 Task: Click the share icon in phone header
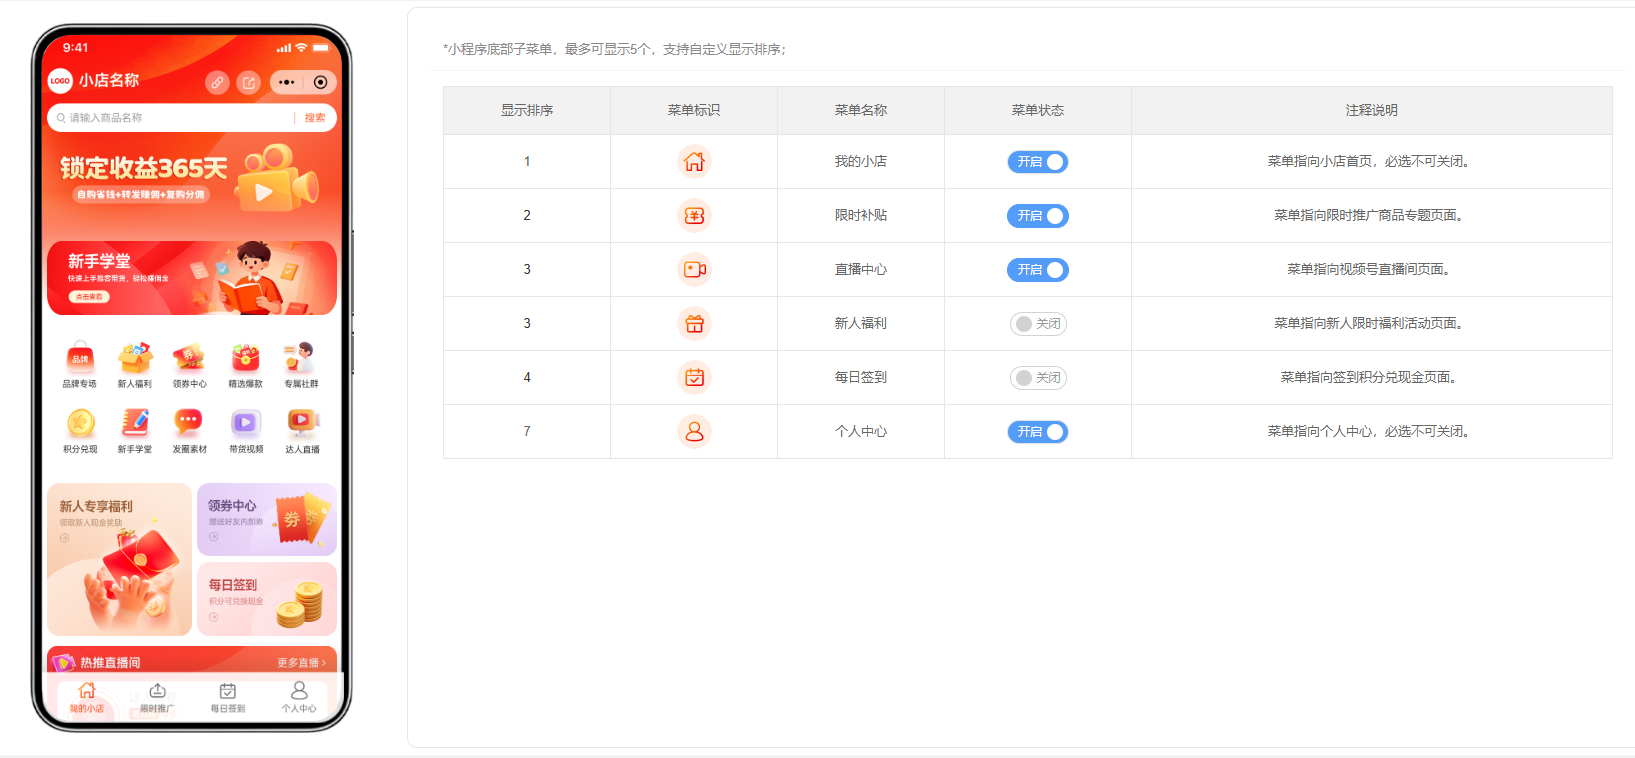pyautogui.click(x=249, y=82)
